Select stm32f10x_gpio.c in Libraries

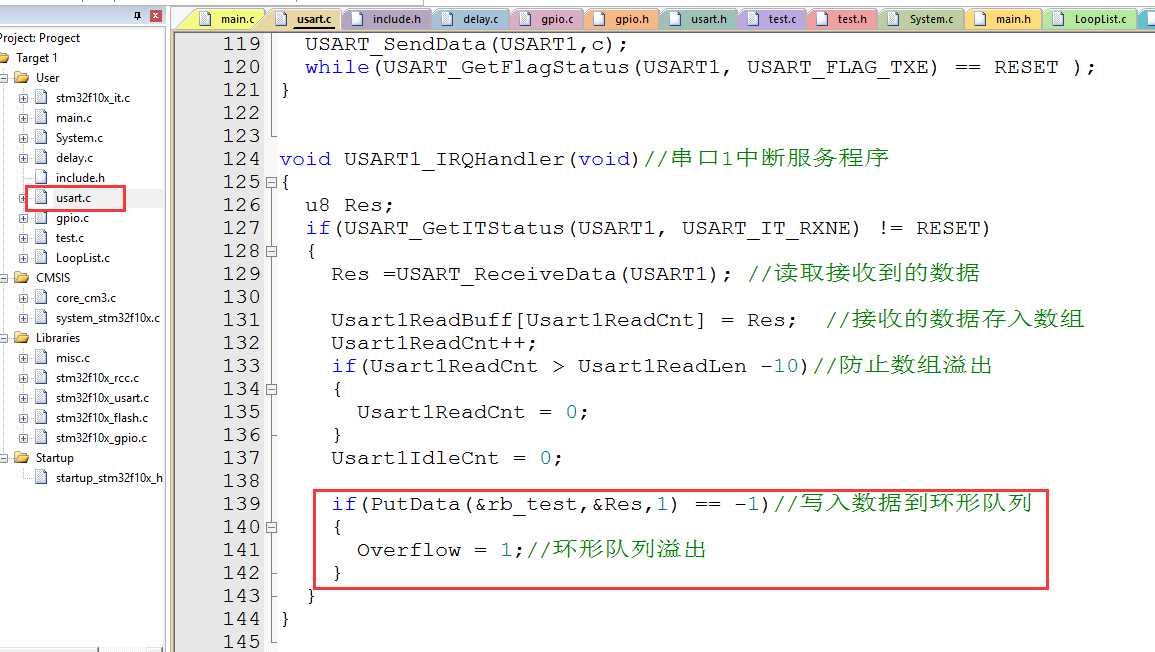101,438
